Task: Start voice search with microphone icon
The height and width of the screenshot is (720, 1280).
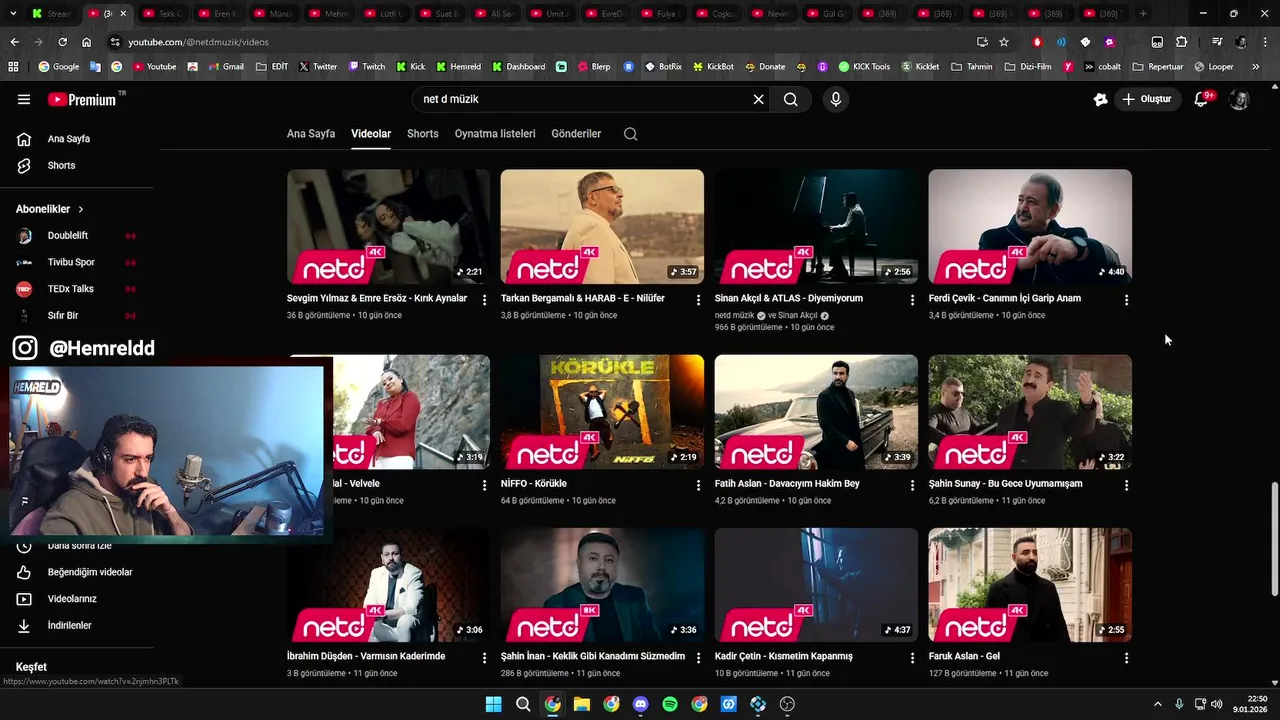Action: (x=836, y=99)
